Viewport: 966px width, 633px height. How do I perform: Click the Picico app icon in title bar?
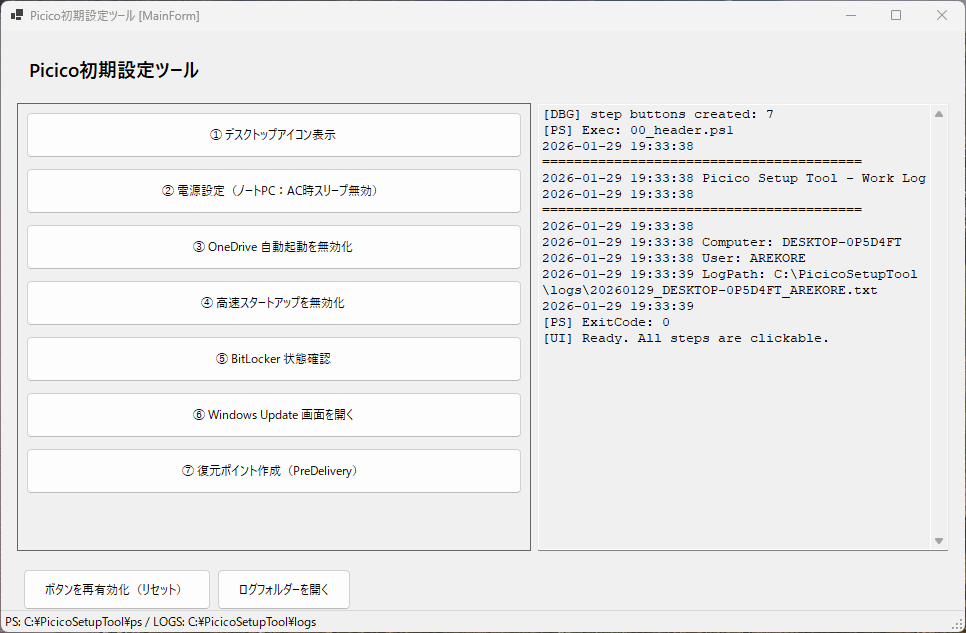[x=16, y=15]
